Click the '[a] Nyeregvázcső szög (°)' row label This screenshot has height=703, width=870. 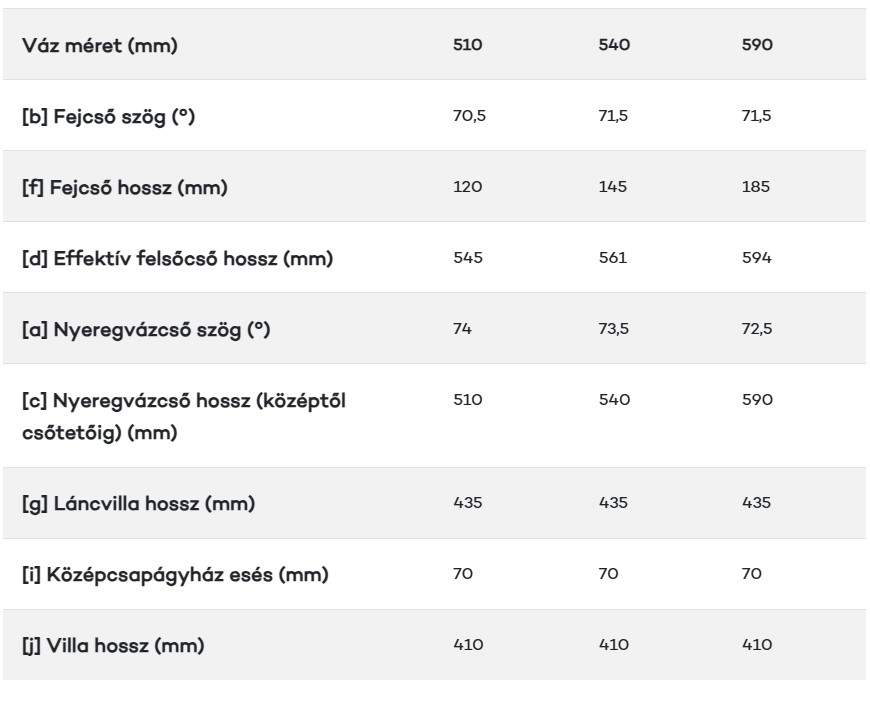pos(146,329)
